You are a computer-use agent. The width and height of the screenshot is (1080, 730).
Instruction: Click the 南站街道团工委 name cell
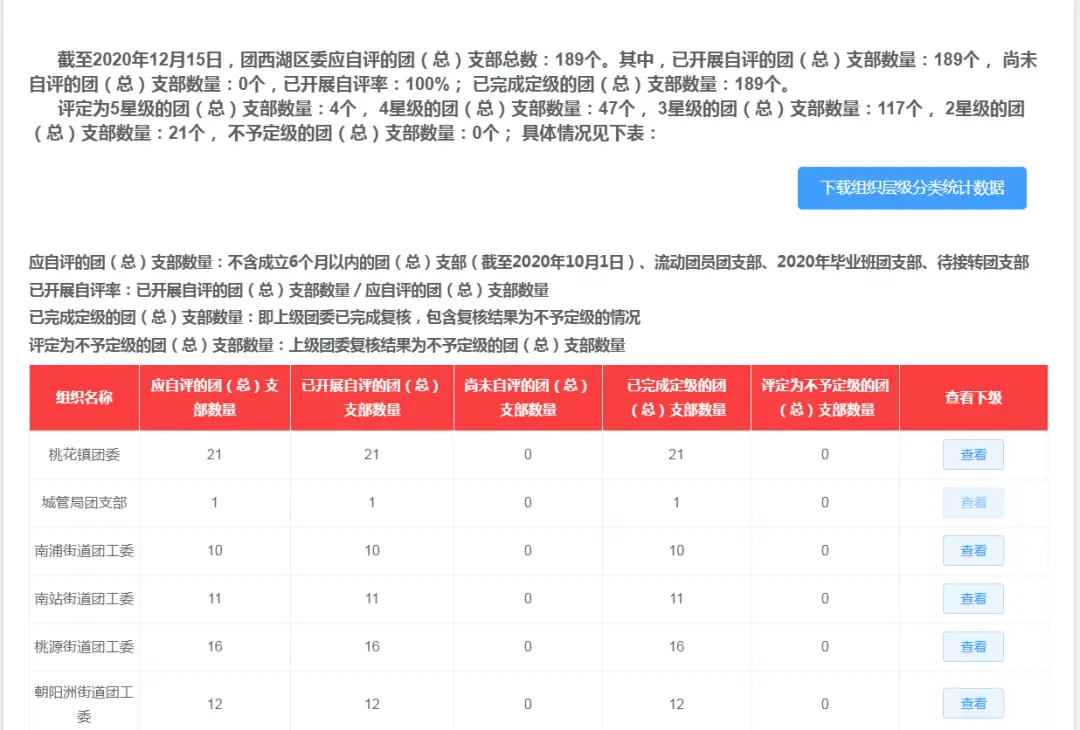84,598
